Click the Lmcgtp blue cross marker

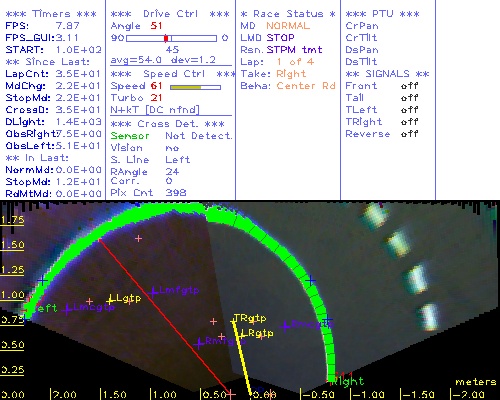tap(67, 309)
